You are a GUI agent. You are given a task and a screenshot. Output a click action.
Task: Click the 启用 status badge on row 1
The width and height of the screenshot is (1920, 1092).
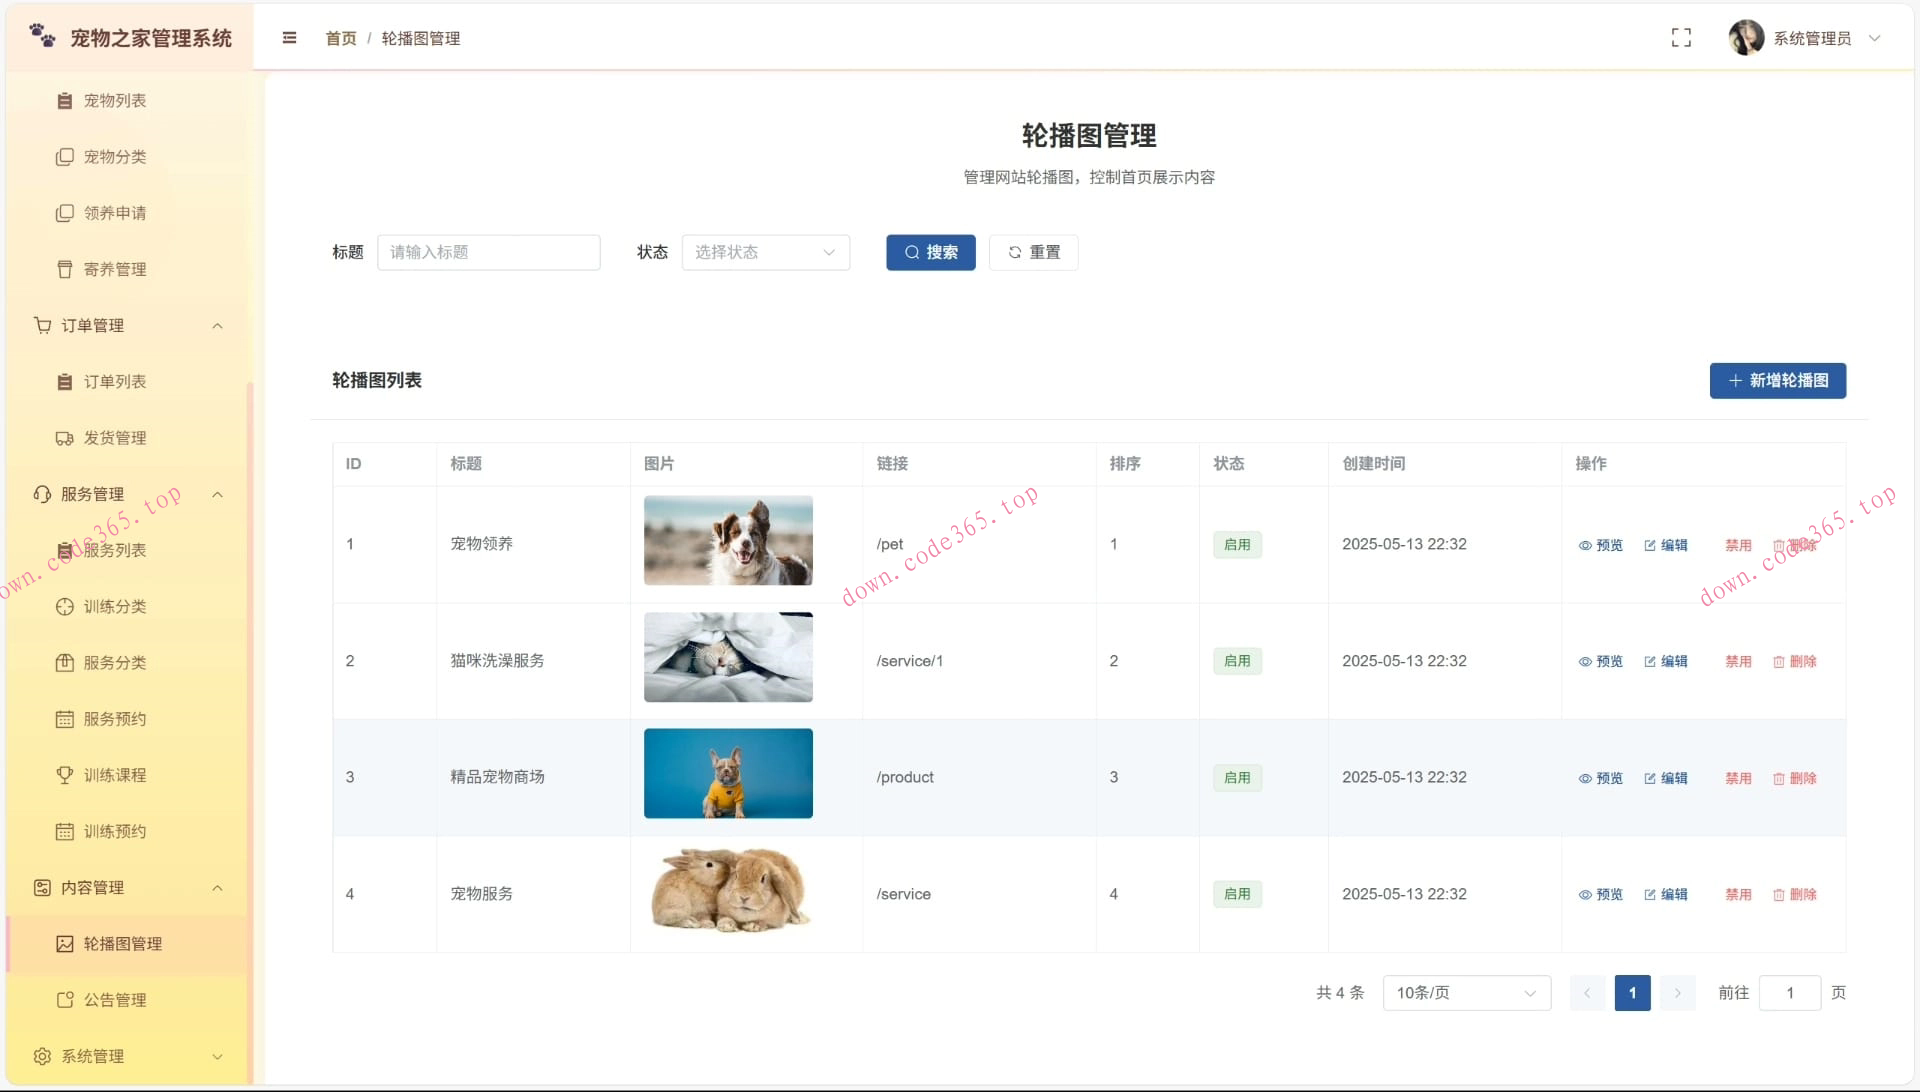(1236, 544)
